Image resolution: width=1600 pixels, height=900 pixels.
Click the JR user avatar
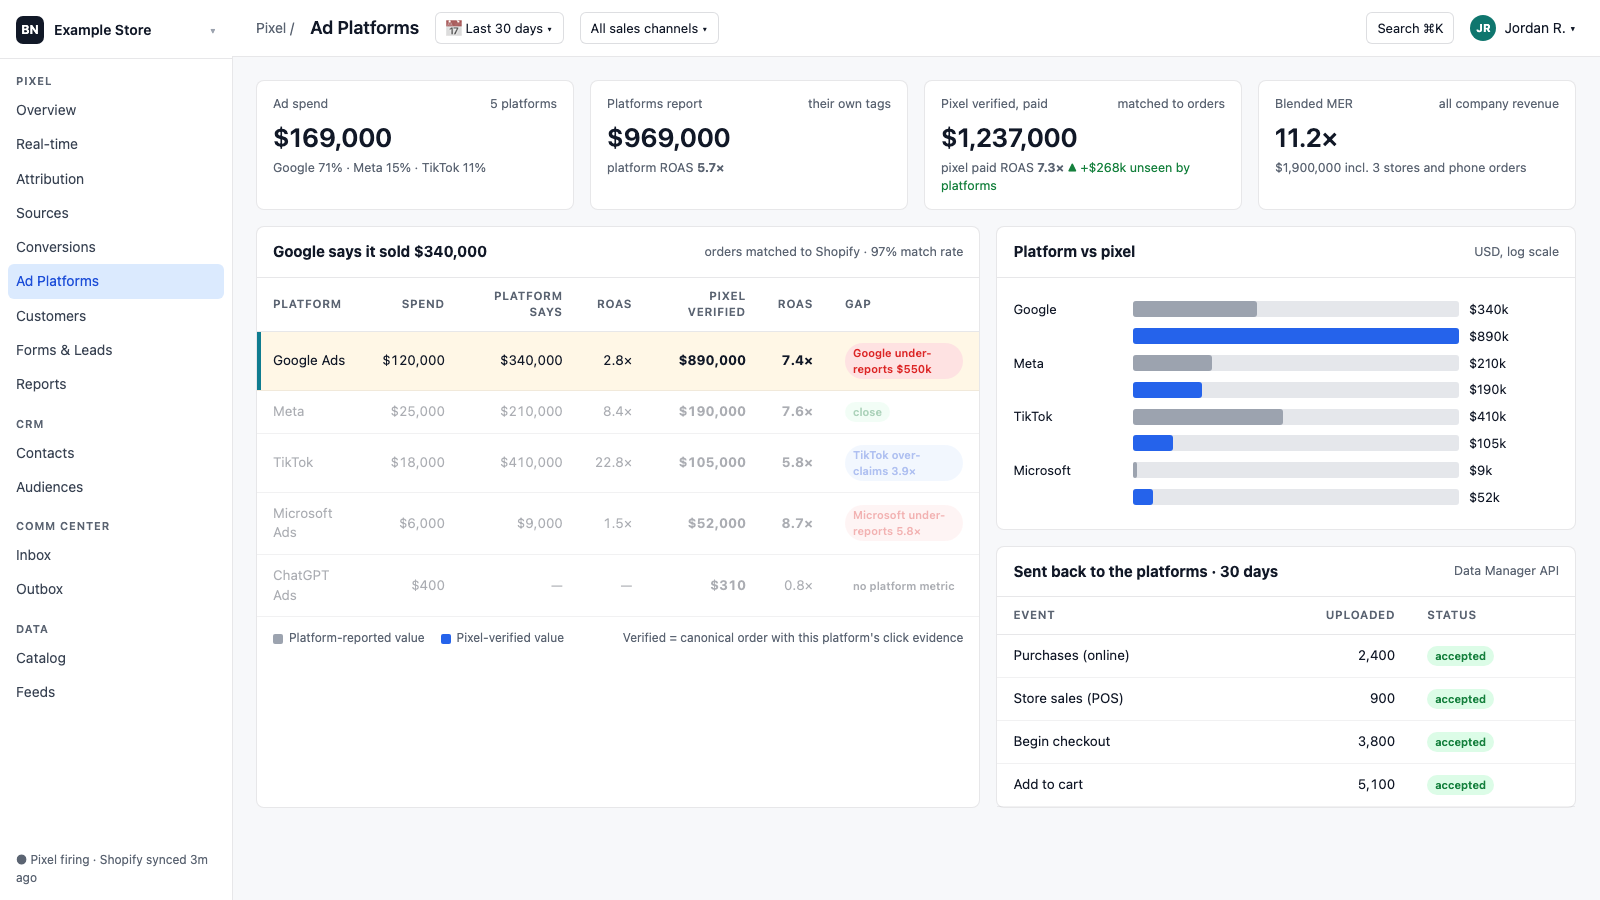1483,28
